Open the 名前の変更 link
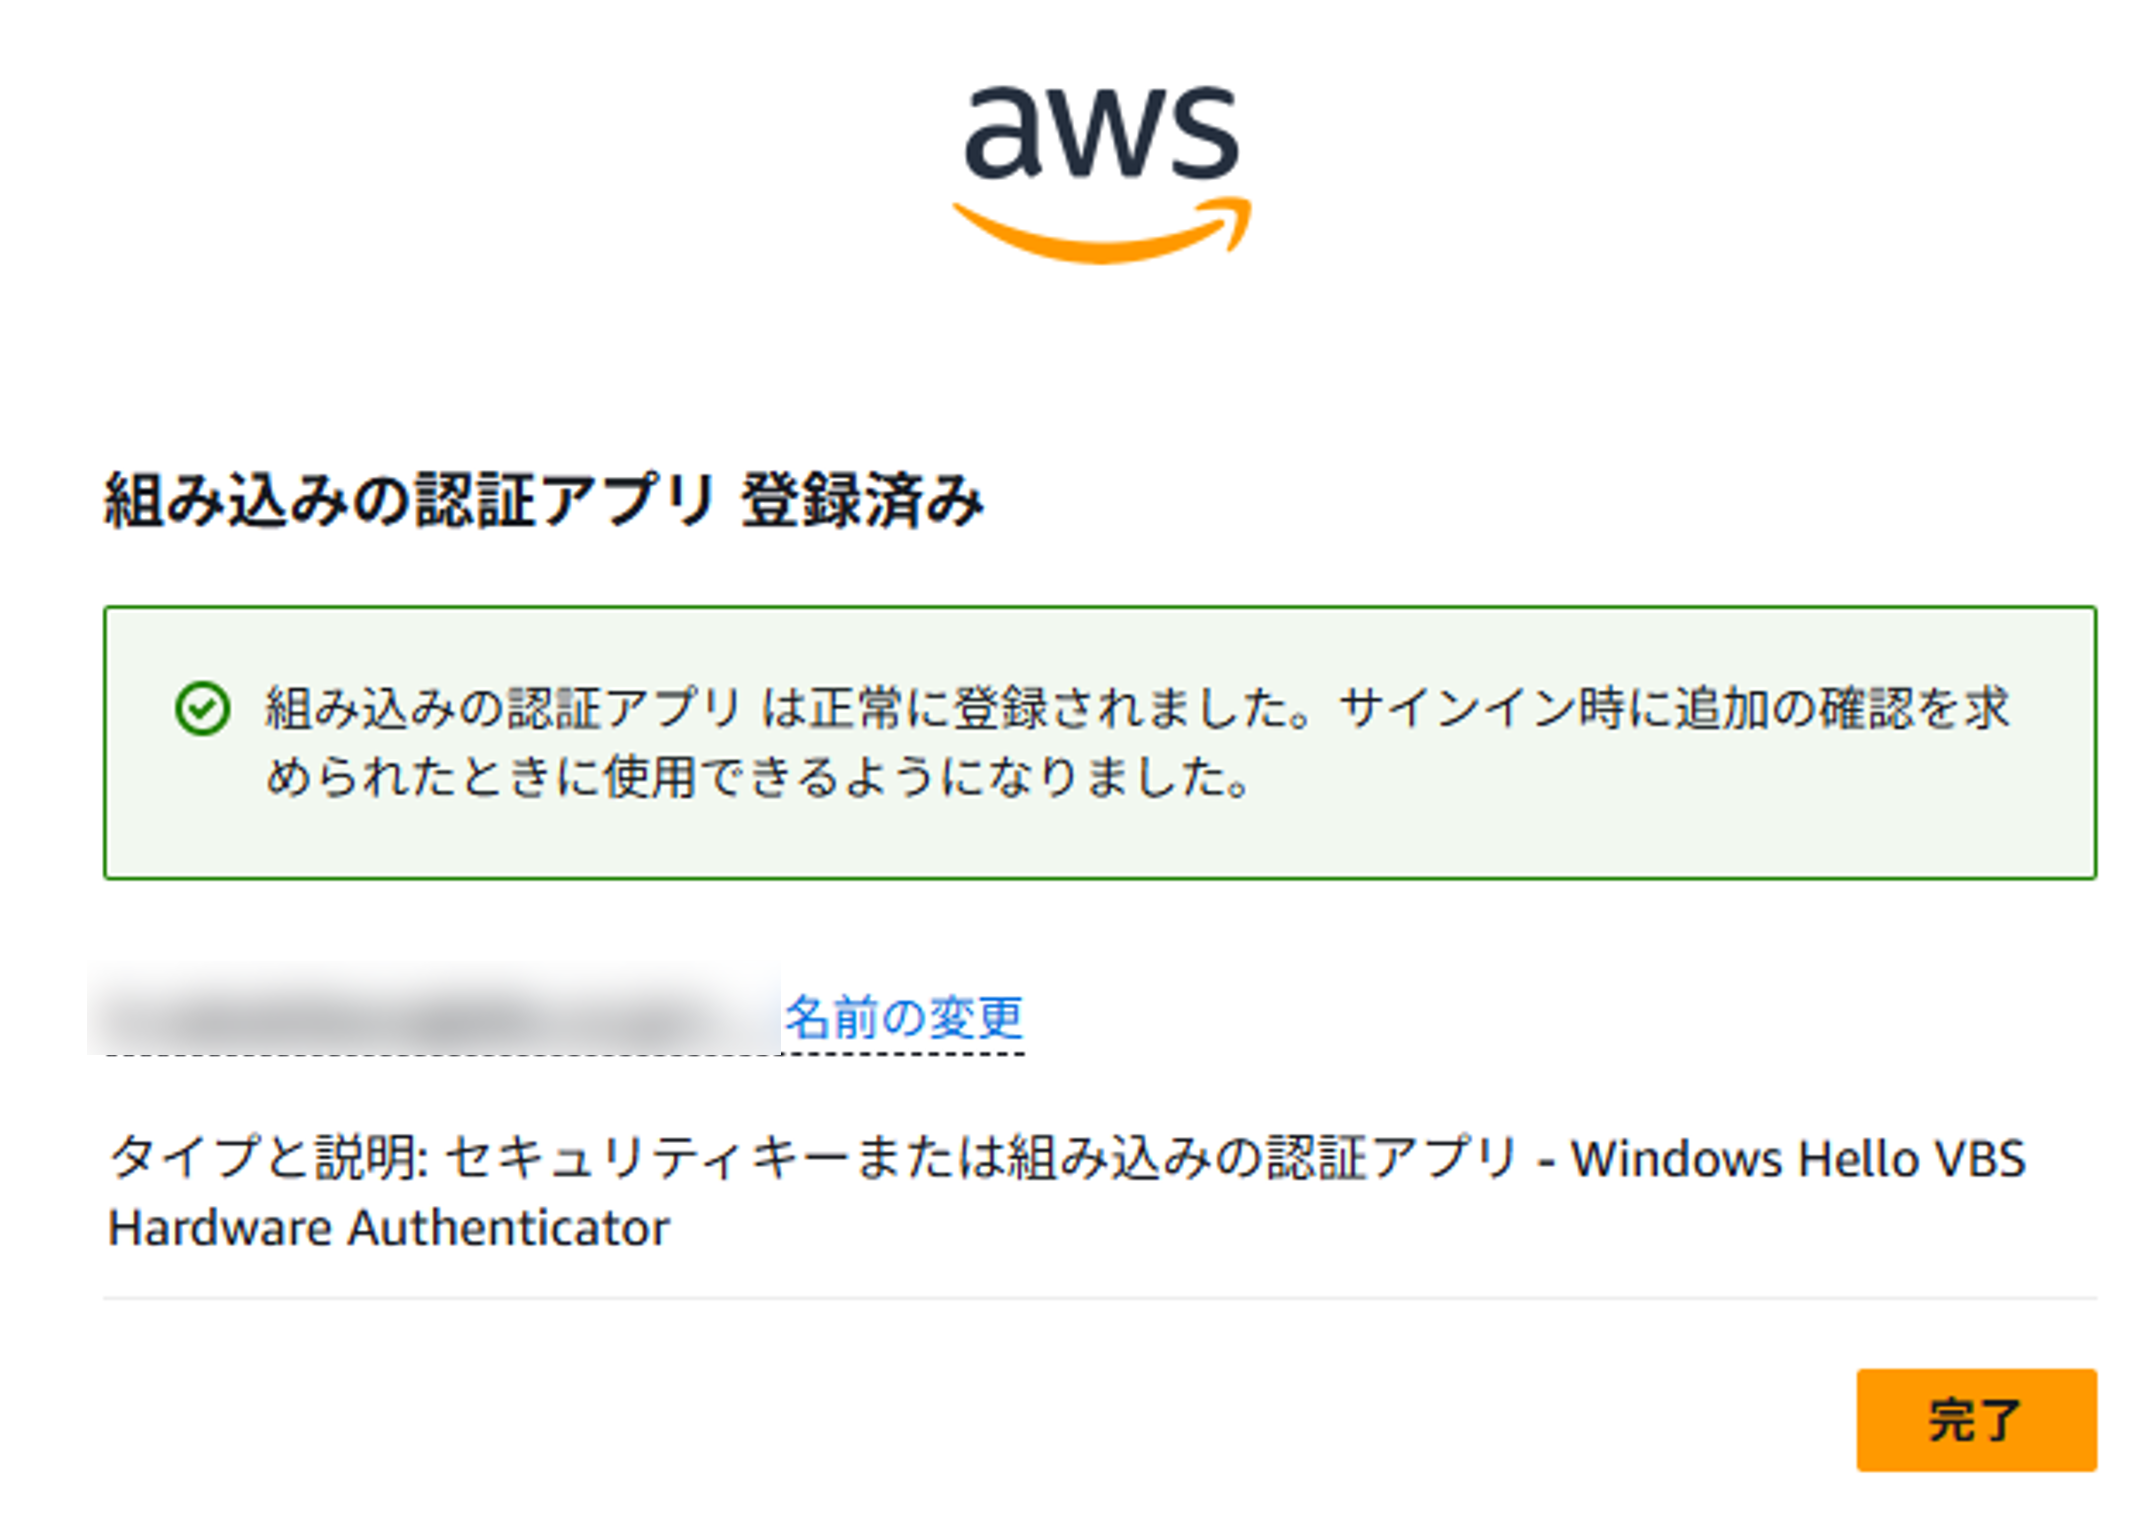2156x1527 pixels. [903, 1018]
